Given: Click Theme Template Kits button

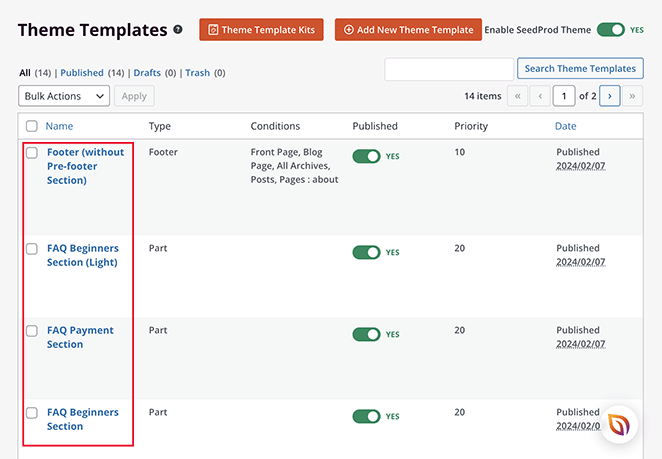Looking at the screenshot, I should point(261,30).
